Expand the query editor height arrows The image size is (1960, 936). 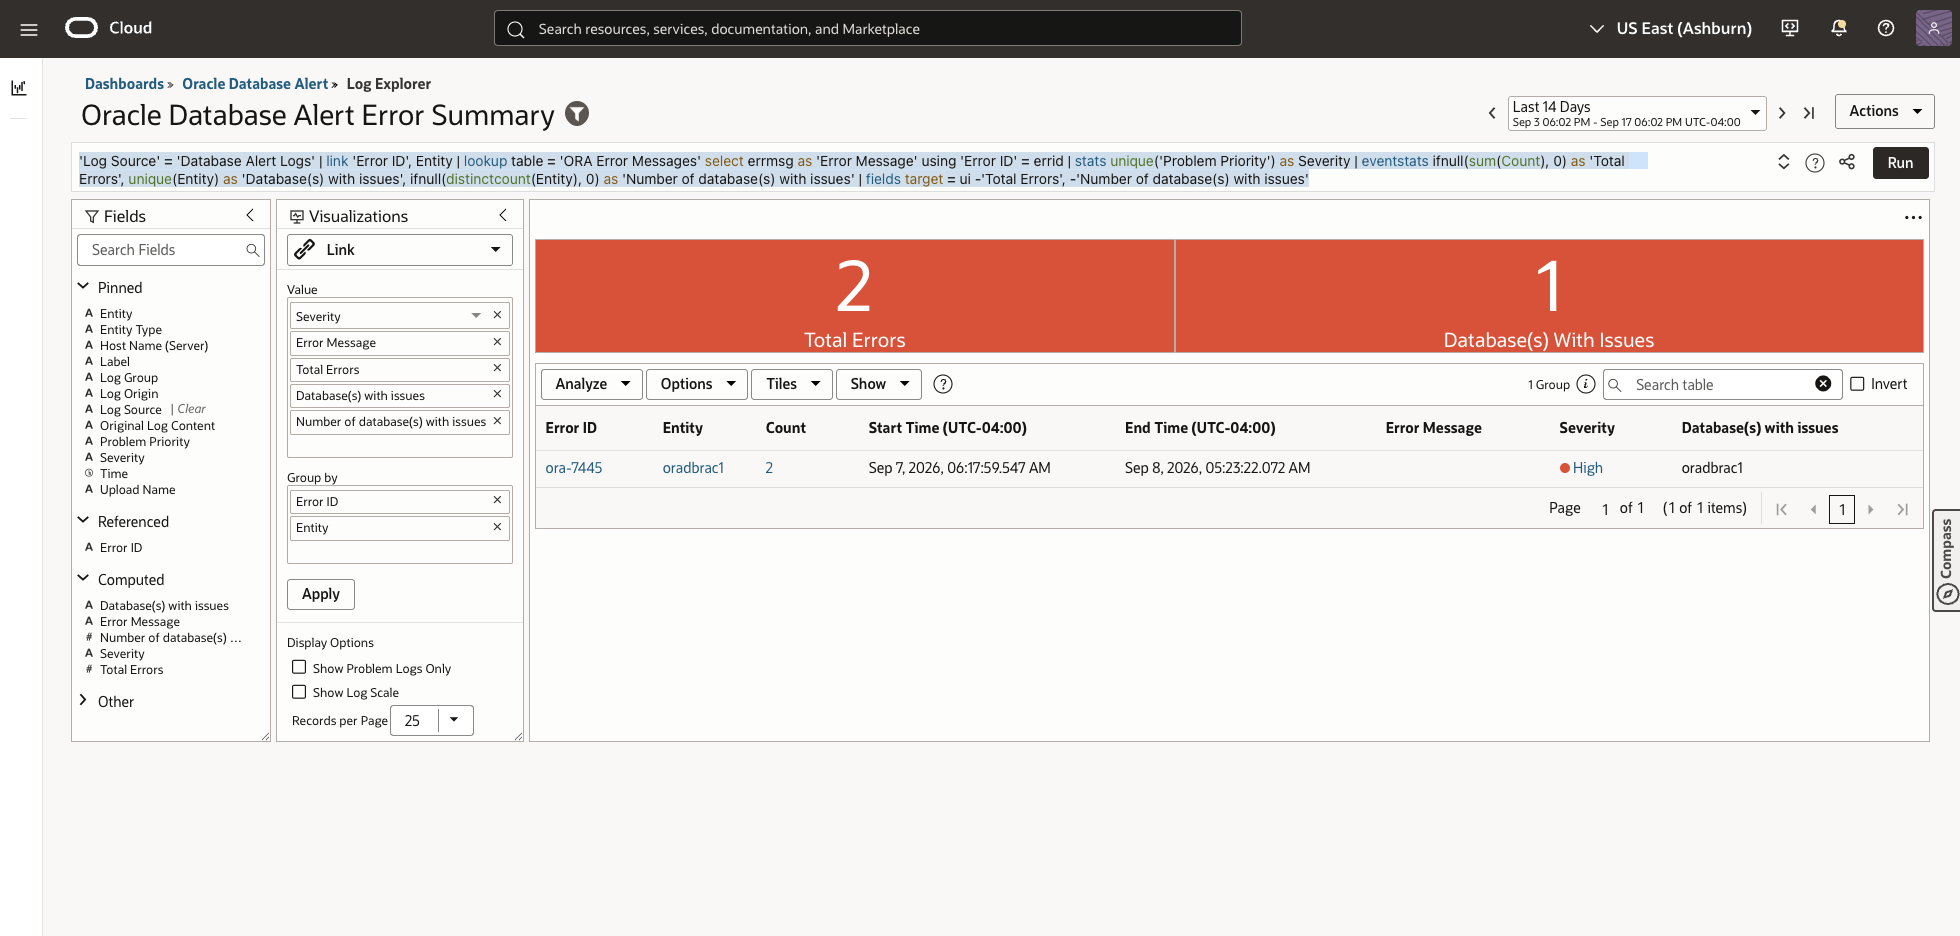tap(1783, 162)
